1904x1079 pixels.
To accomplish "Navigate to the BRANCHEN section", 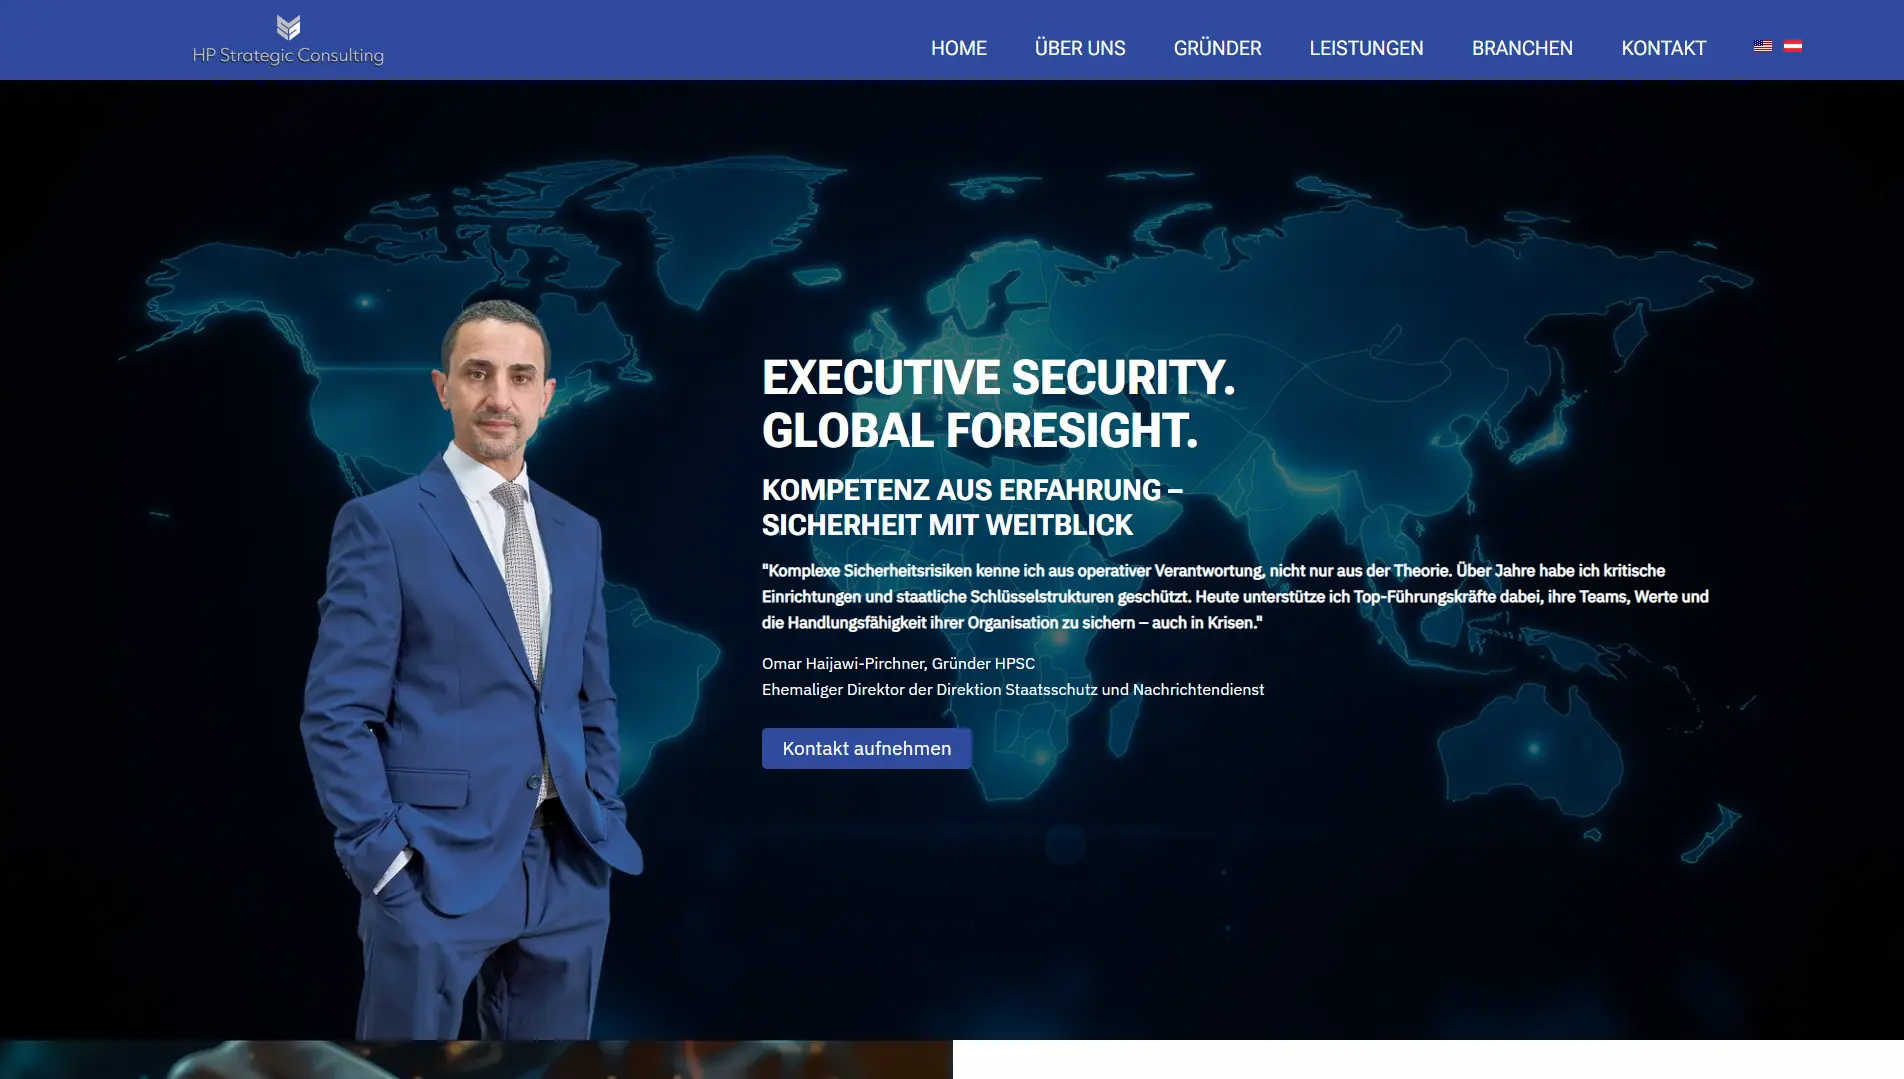I will click(1522, 48).
